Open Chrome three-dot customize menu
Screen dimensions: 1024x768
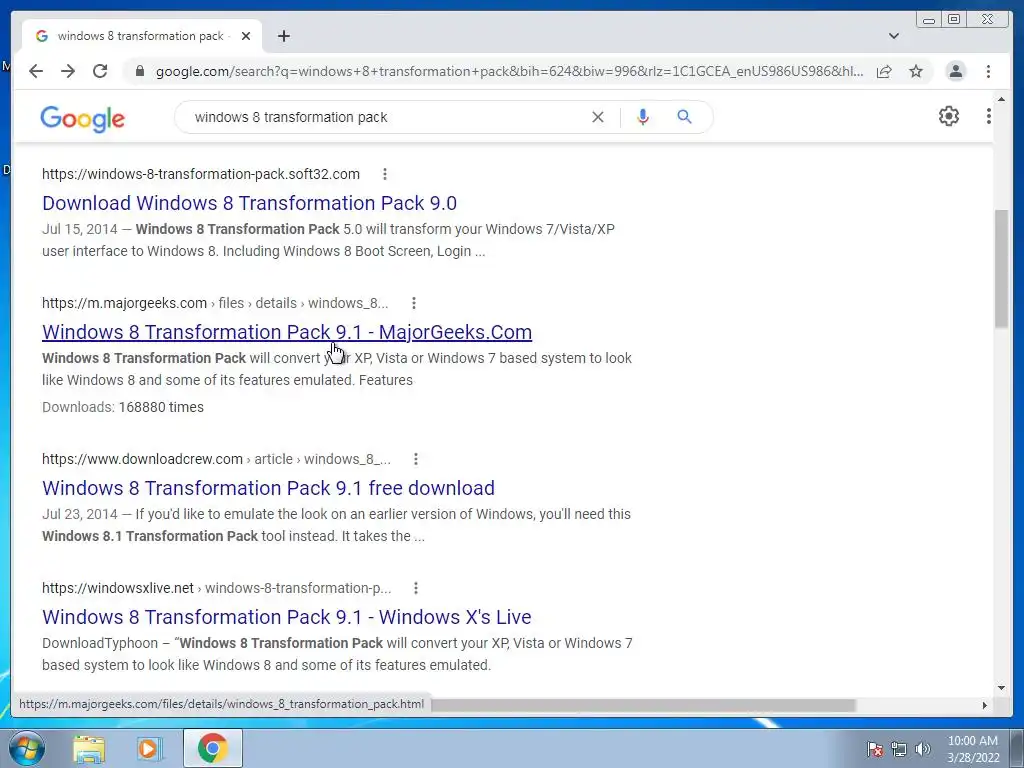(988, 71)
